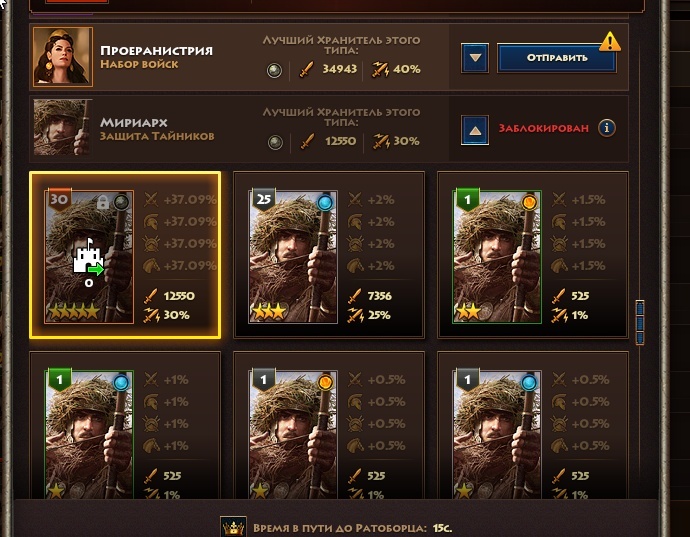690x537 pixels.
Task: Click Проеранистрия portrait thumbnail
Action: click(62, 57)
